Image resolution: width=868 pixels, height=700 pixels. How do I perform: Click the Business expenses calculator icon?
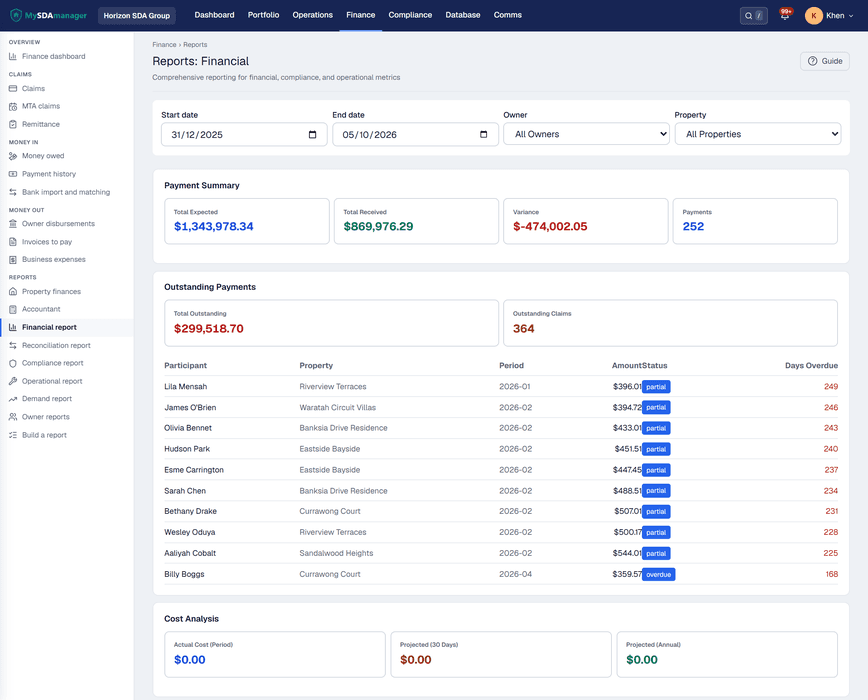pyautogui.click(x=13, y=260)
